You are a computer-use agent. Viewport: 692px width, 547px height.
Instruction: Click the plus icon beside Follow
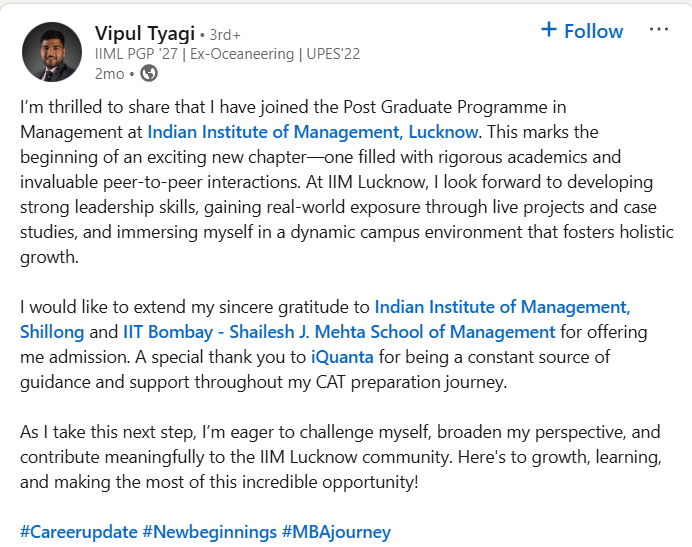pos(548,30)
